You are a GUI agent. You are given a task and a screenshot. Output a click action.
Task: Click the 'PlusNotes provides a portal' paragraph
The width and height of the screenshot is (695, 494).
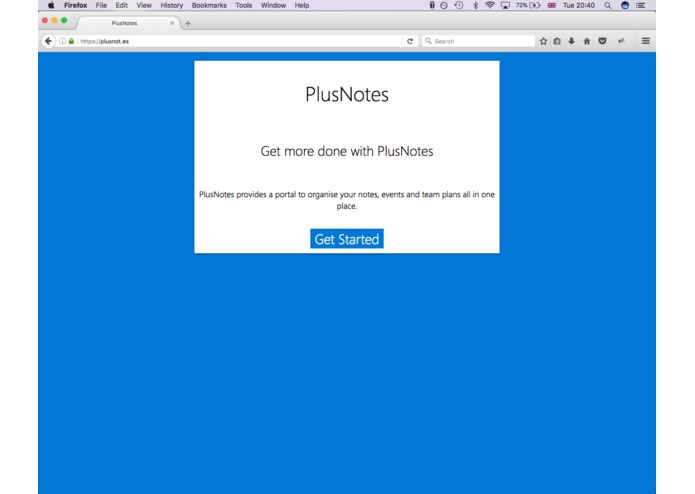pos(347,200)
